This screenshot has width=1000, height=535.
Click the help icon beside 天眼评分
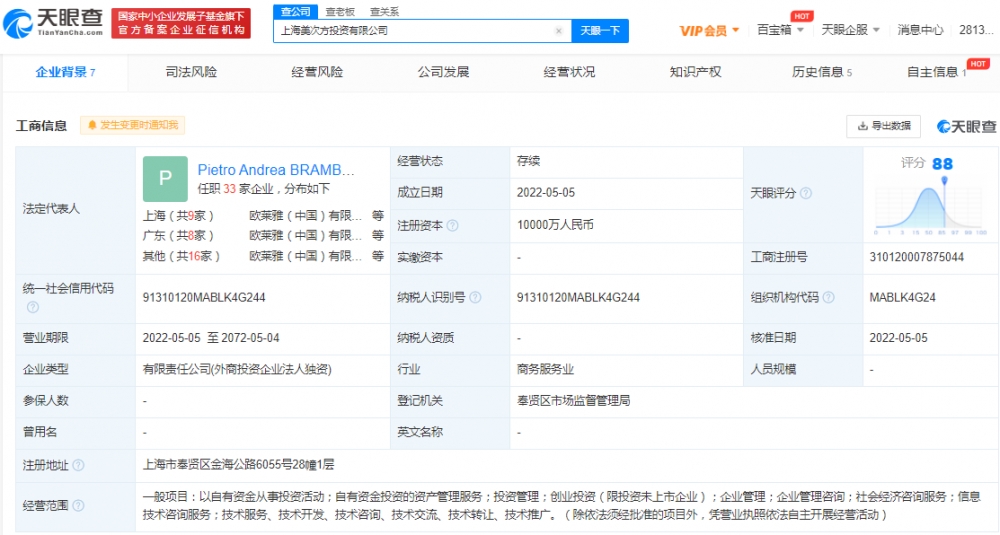click(806, 193)
